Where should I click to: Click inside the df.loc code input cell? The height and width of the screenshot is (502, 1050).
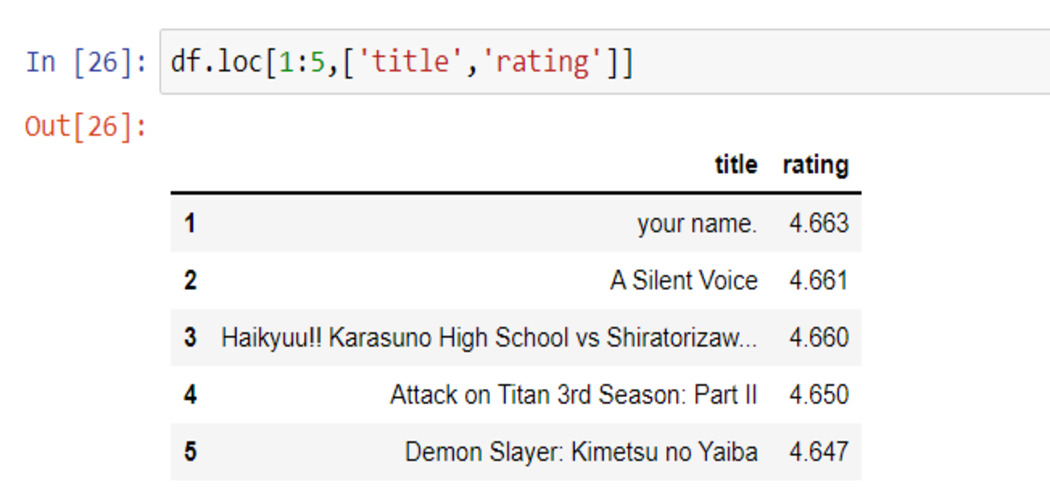tap(600, 62)
